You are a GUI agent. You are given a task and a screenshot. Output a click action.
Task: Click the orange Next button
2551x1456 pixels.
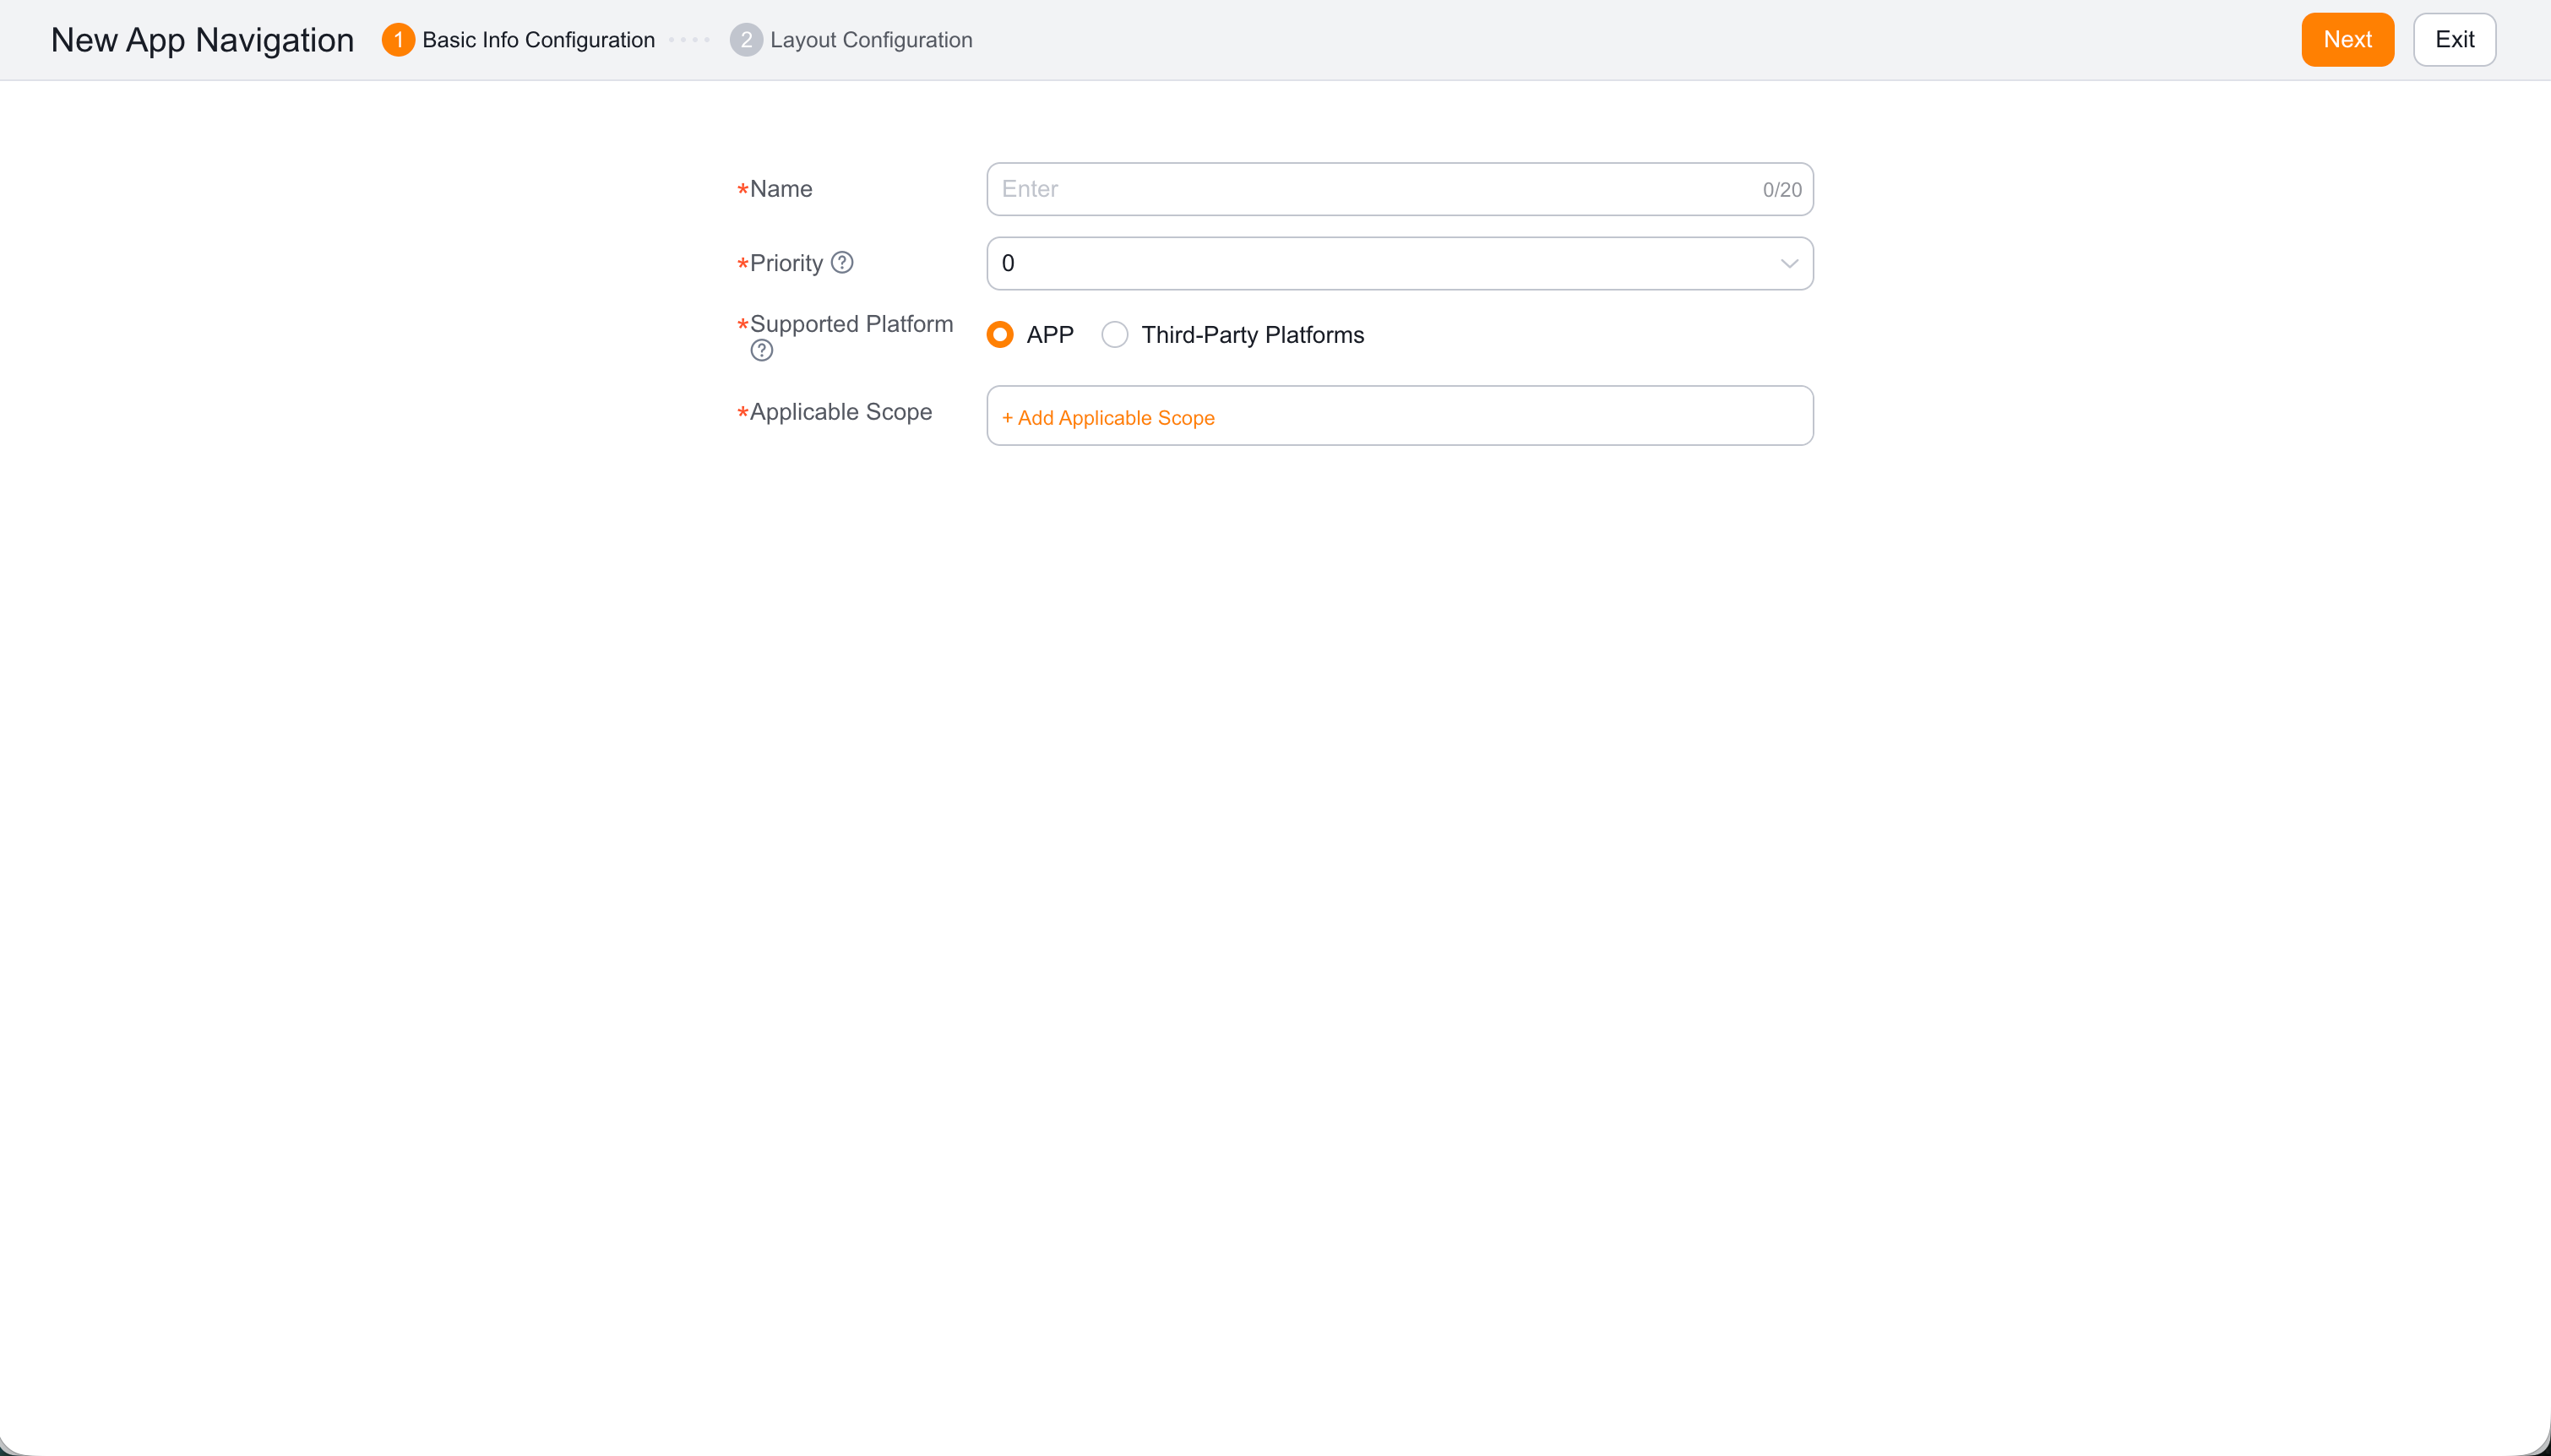pos(2347,40)
